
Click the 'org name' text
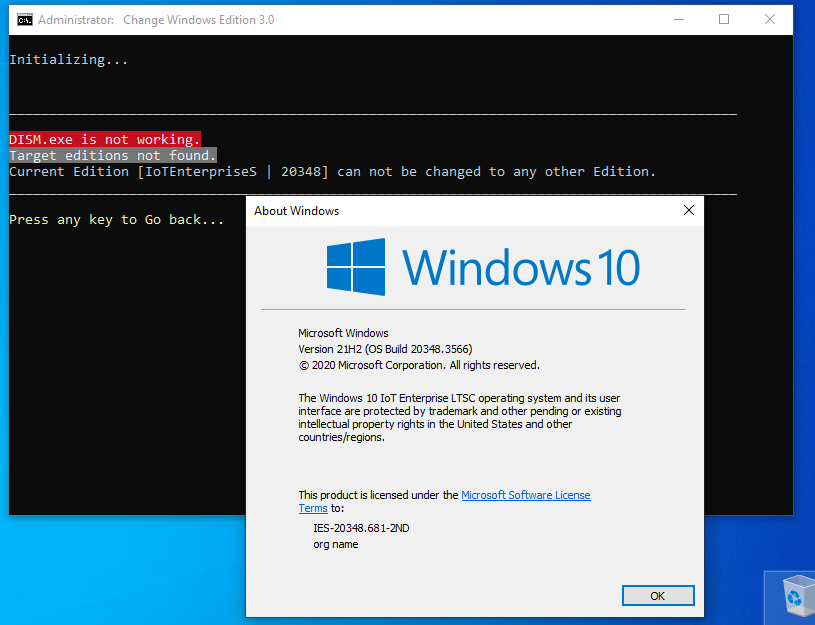335,544
